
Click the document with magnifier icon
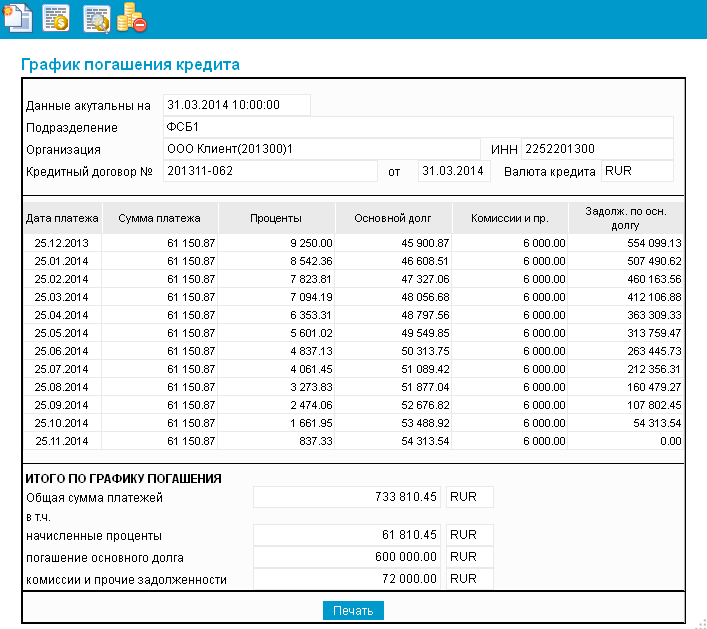(96, 17)
